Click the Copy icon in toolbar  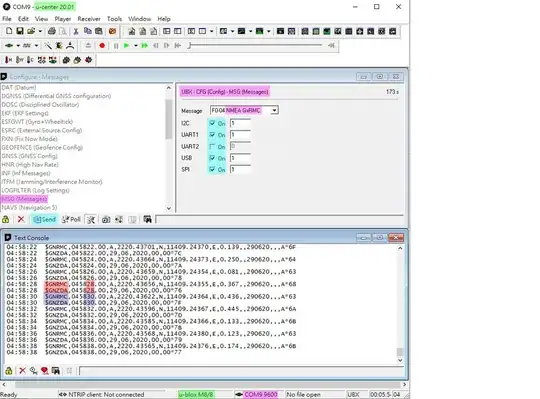click(x=87, y=31)
